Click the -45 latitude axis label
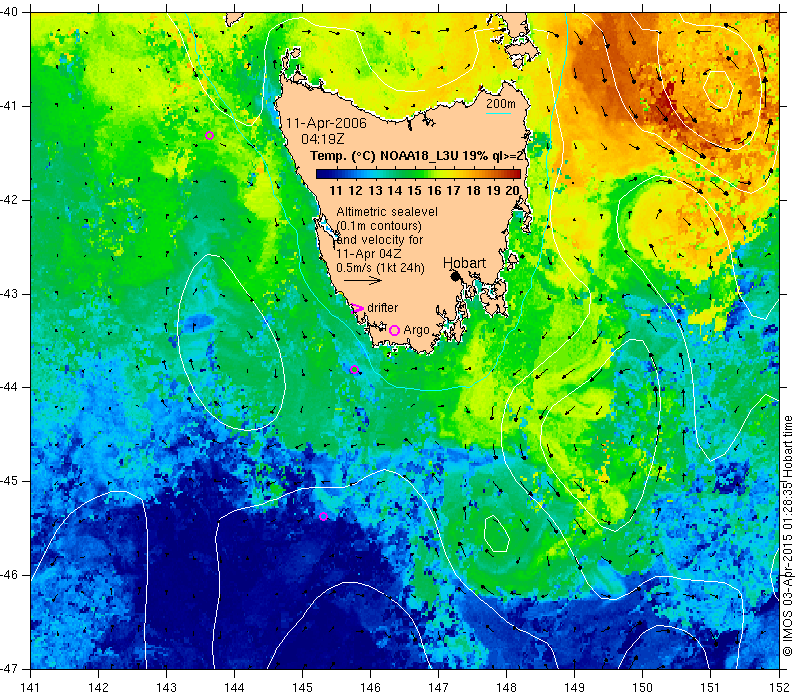 pos(9,481)
